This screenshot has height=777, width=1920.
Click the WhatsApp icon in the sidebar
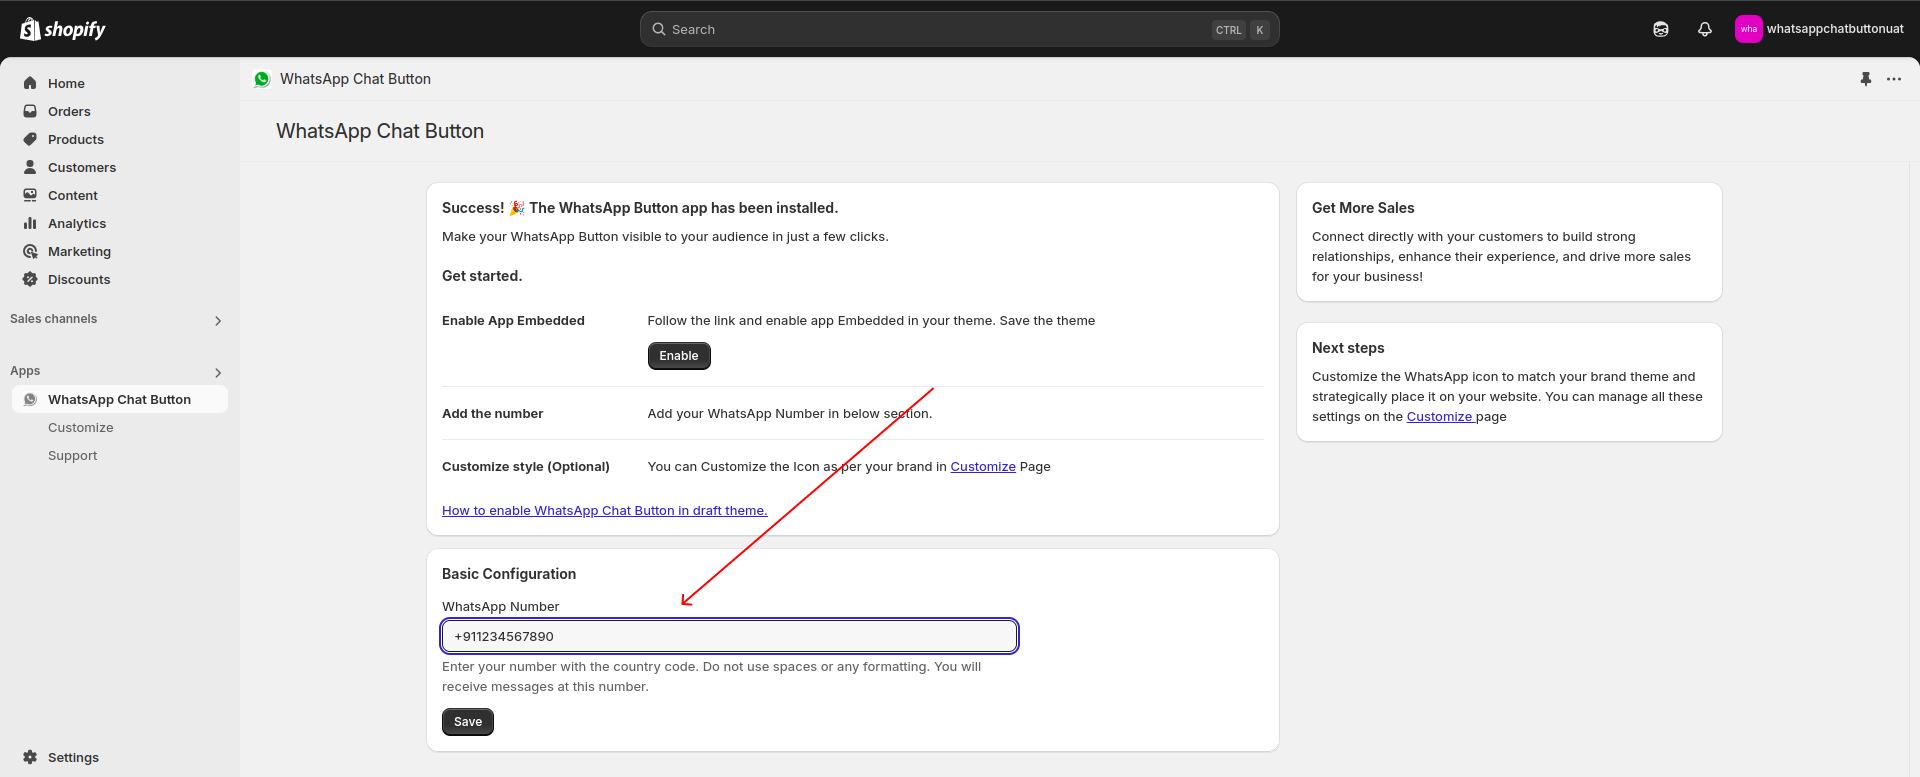[x=30, y=399]
